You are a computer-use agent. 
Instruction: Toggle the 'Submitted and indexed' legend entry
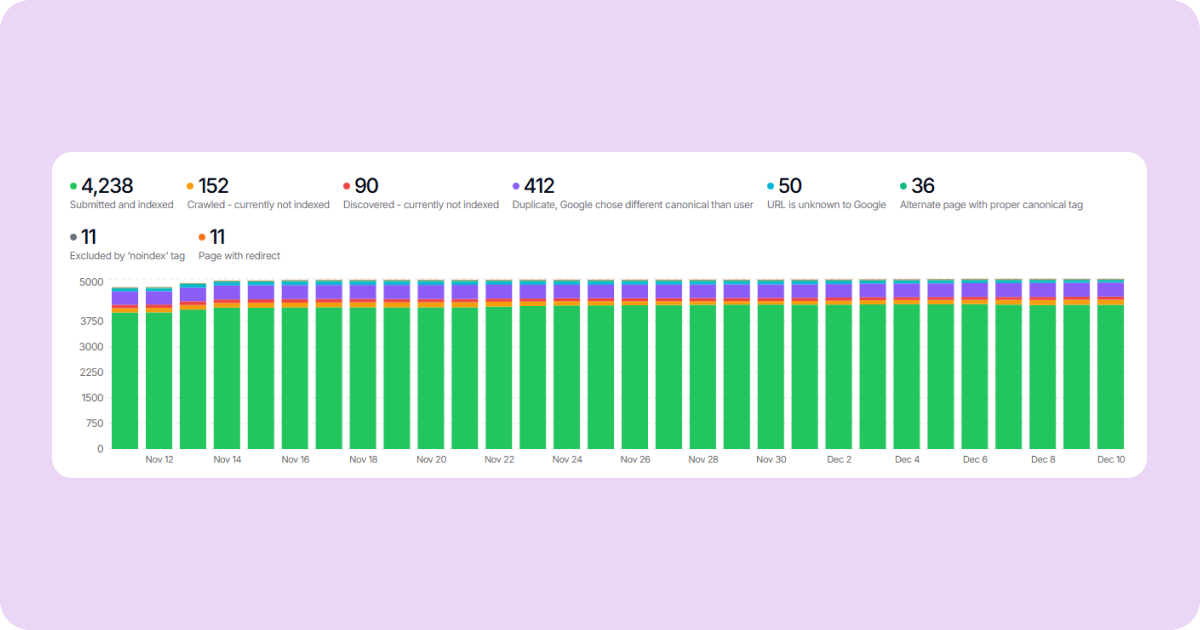(122, 194)
